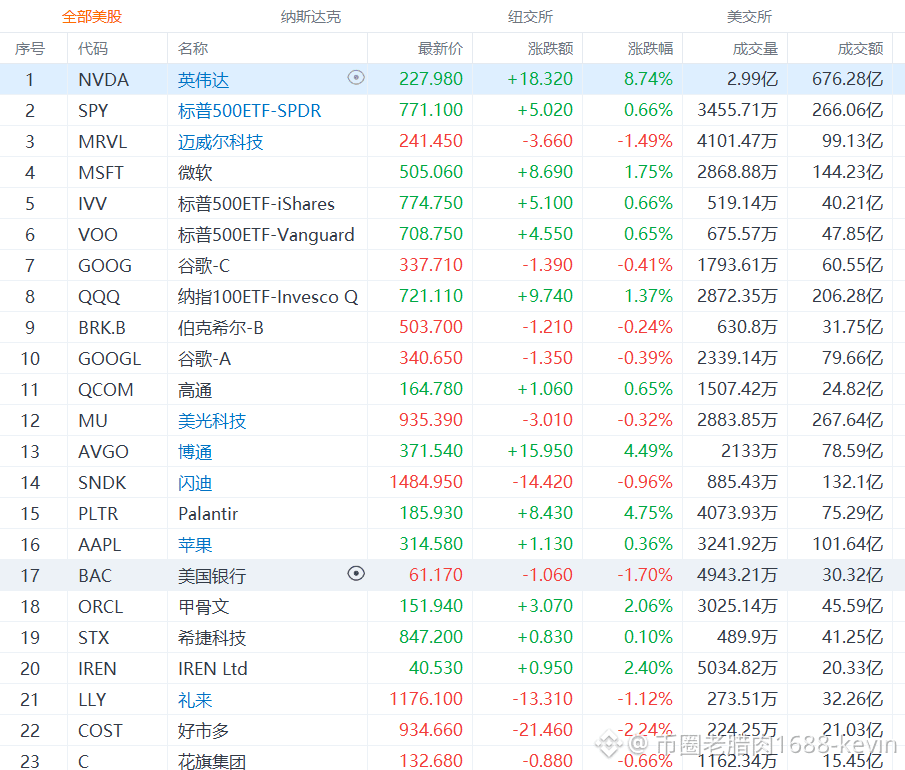Click SNDK price 1484.950

(x=426, y=482)
